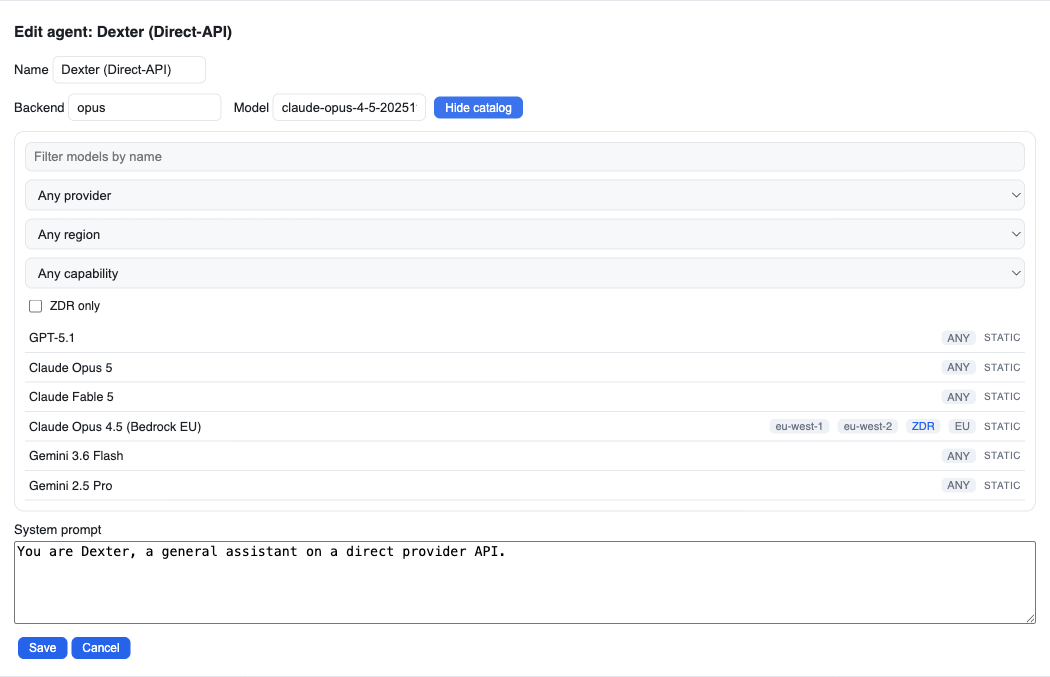Click the ZDR tag on Claude Opus 4.5
Image resolution: width=1050 pixels, height=677 pixels.
point(923,427)
